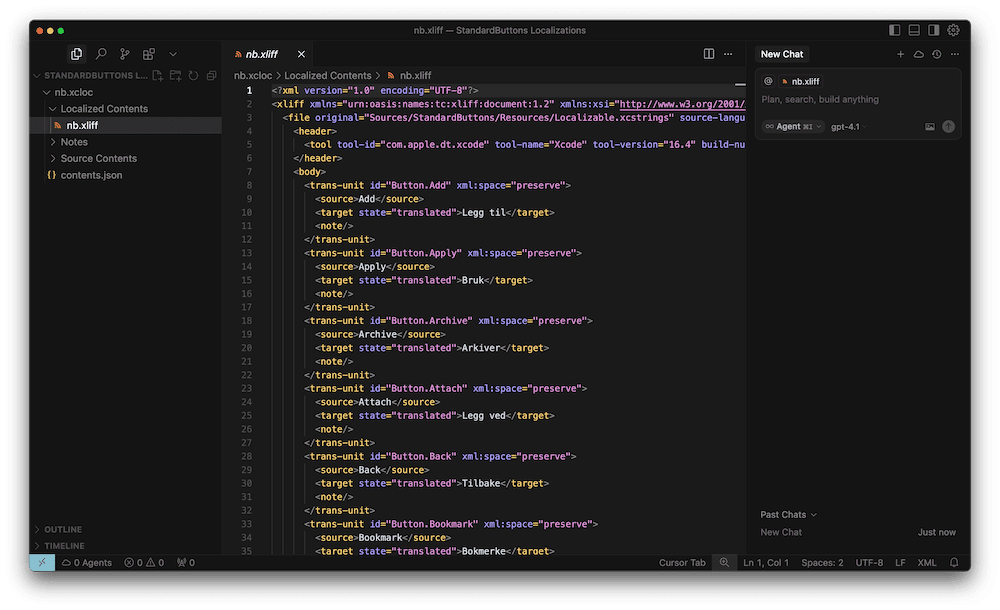Open the Explorer view icon
The width and height of the screenshot is (1000, 610).
click(76, 54)
